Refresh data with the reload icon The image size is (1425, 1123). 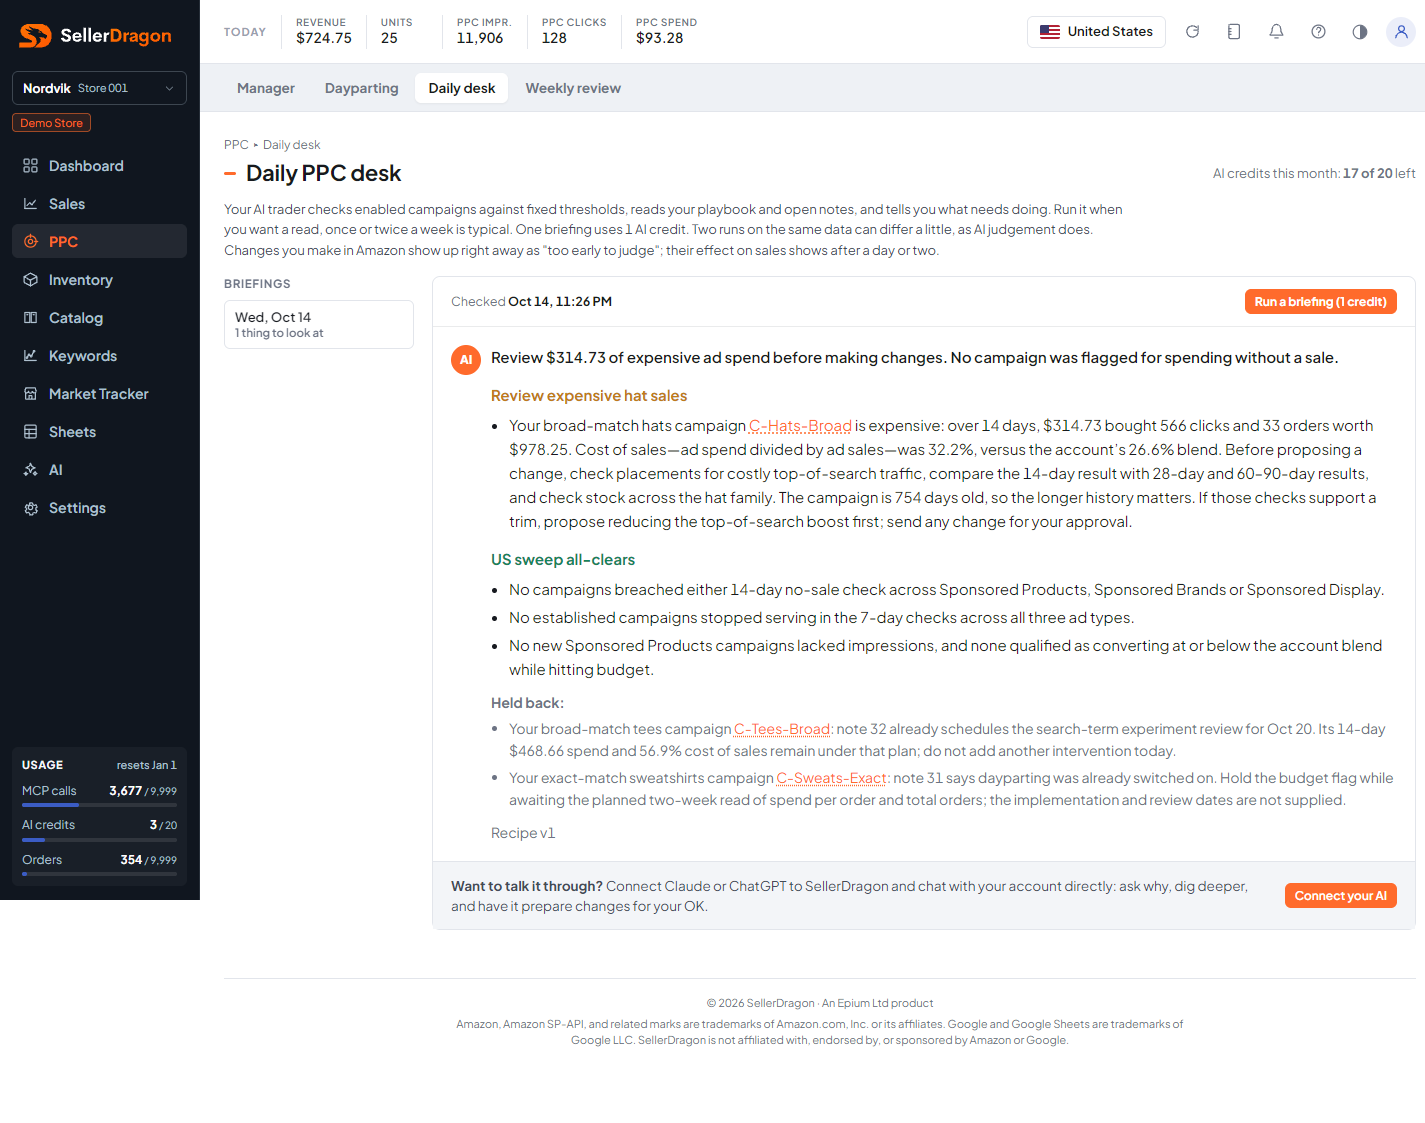1192,32
